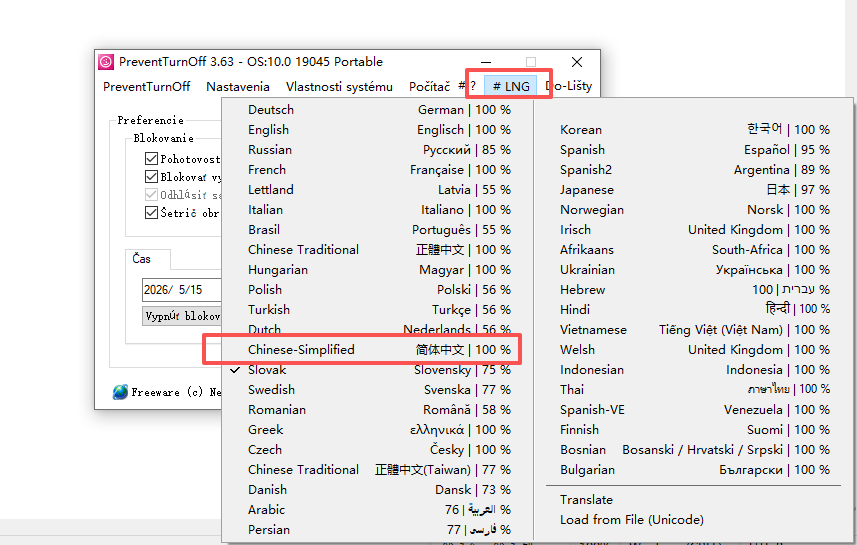
Task: Switch to Swedish language
Action: point(377,389)
